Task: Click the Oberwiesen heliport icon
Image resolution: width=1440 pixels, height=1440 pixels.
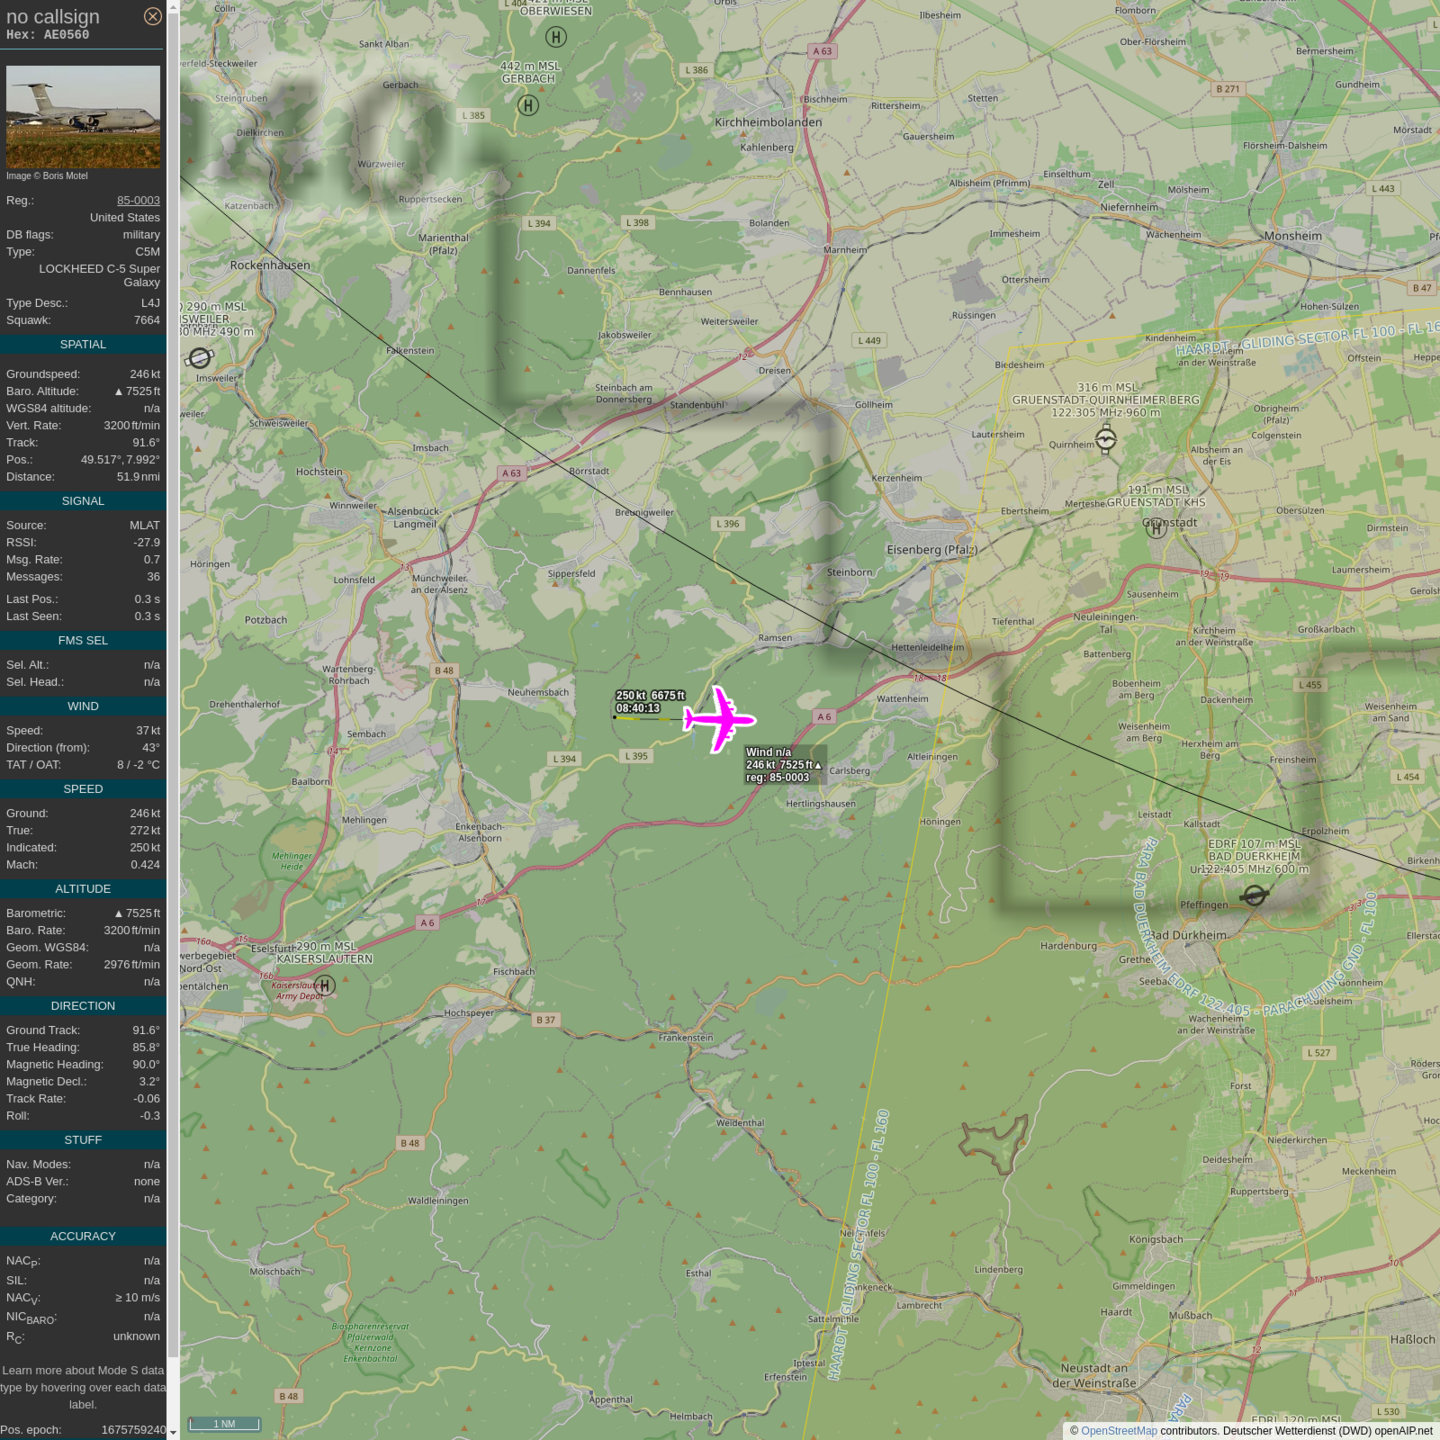Action: [x=556, y=37]
